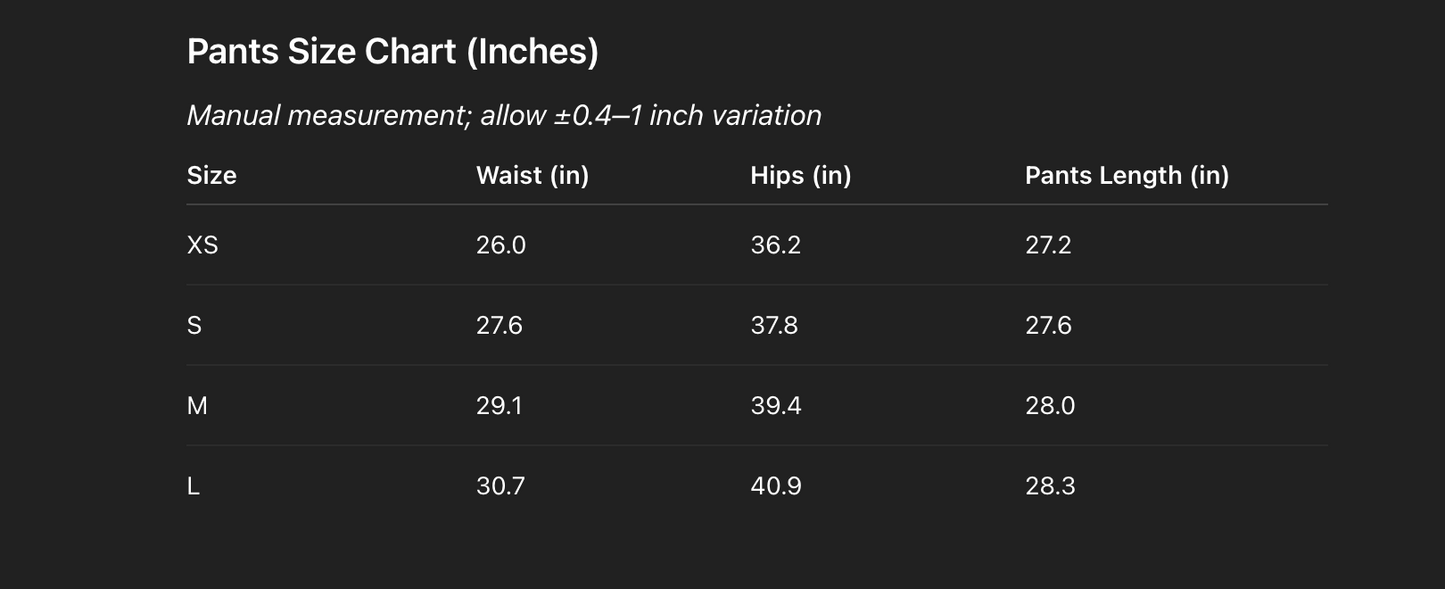Select the Waist (in) column header

click(532, 175)
